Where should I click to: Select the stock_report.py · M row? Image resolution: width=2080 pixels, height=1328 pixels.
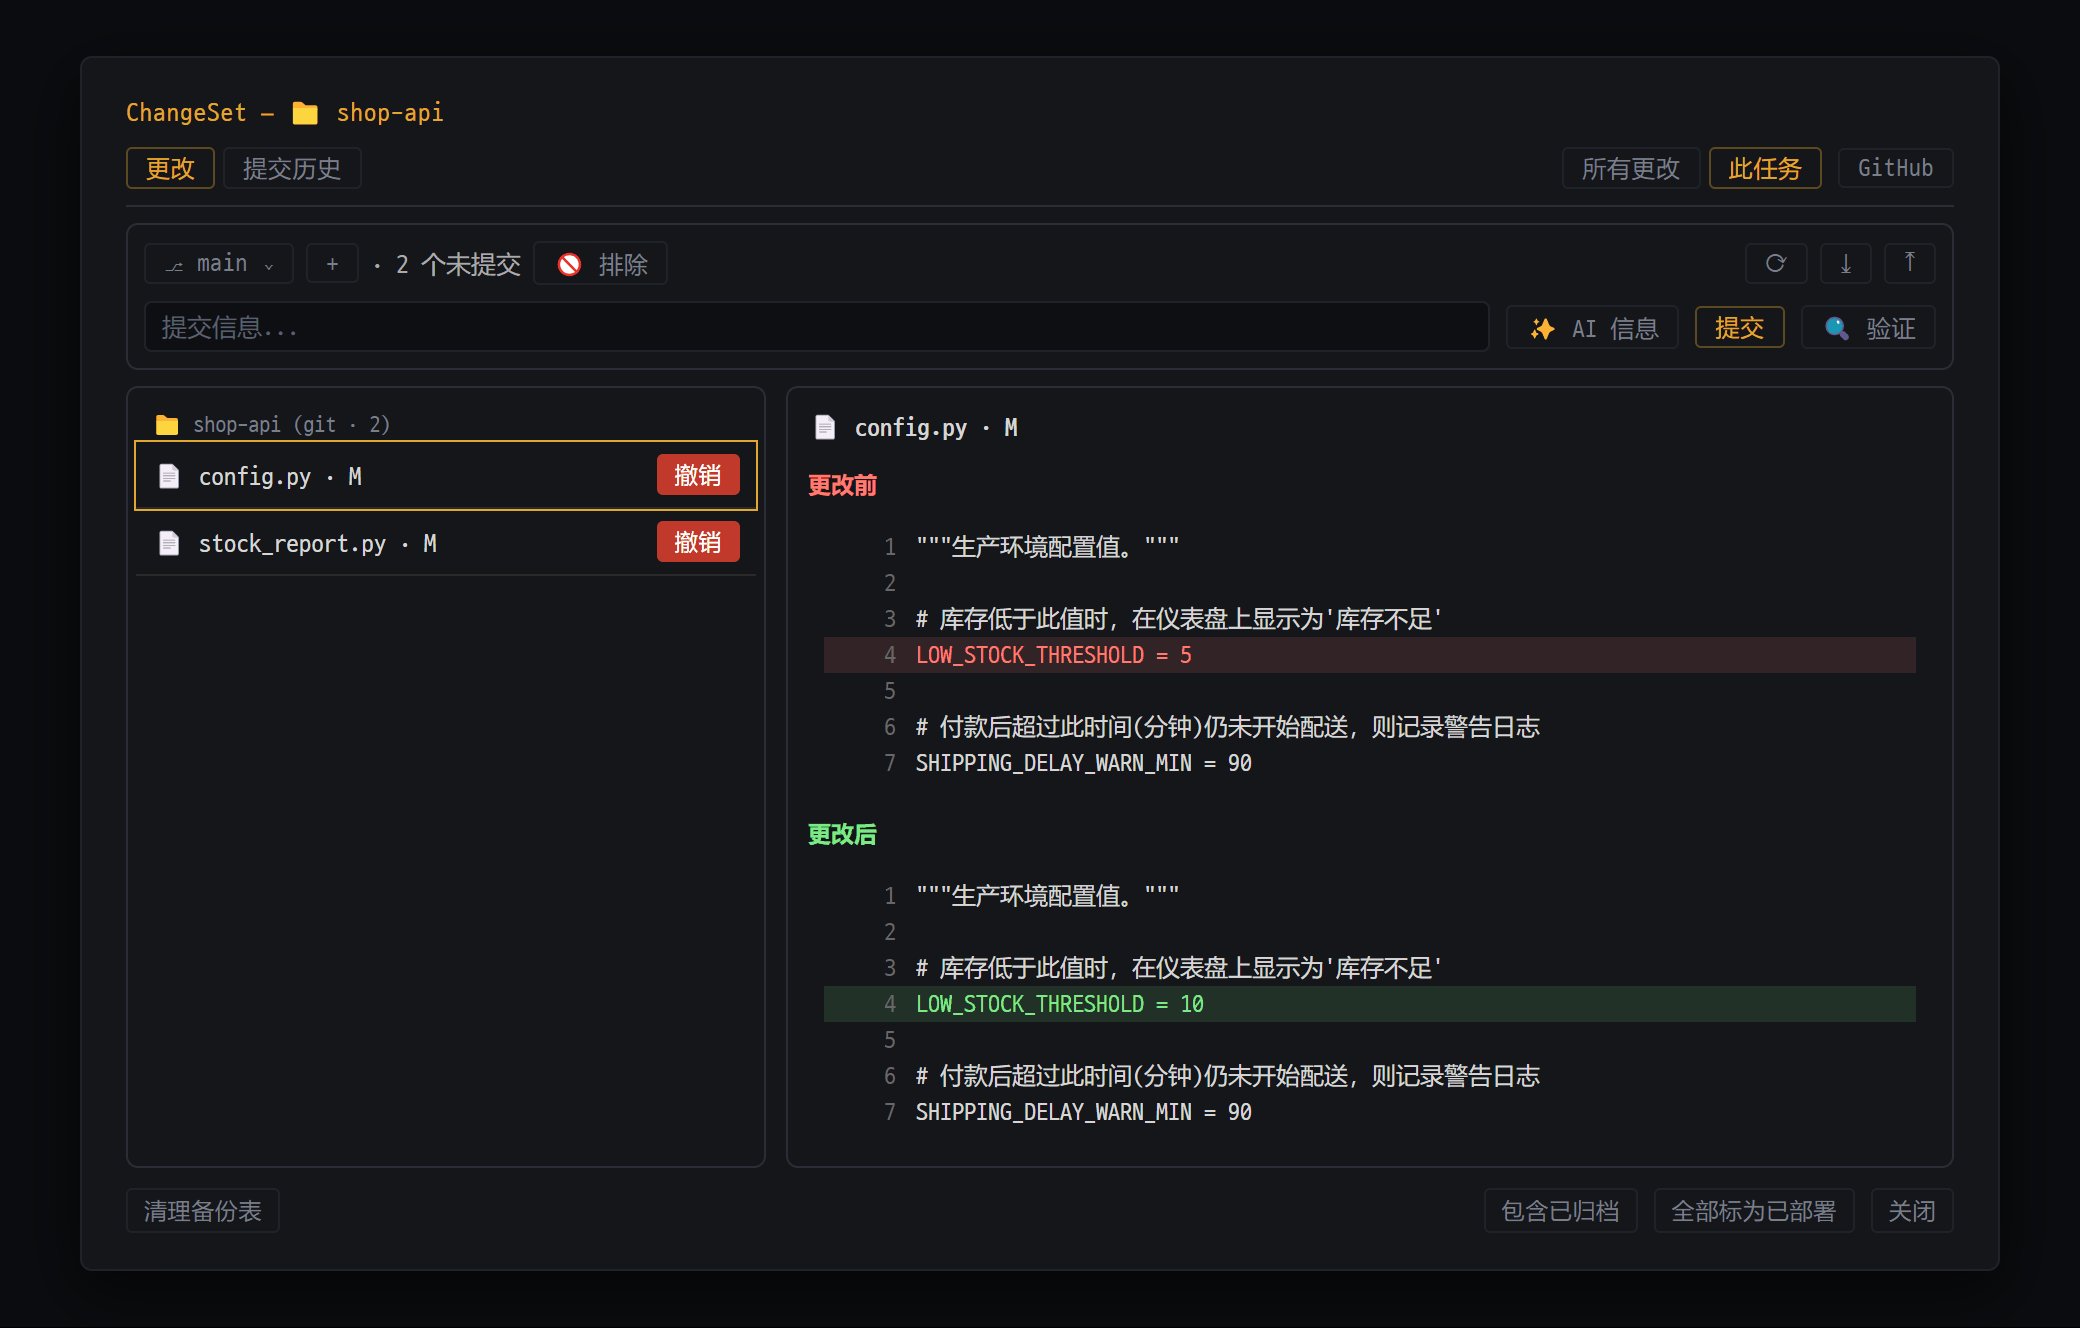[x=446, y=543]
